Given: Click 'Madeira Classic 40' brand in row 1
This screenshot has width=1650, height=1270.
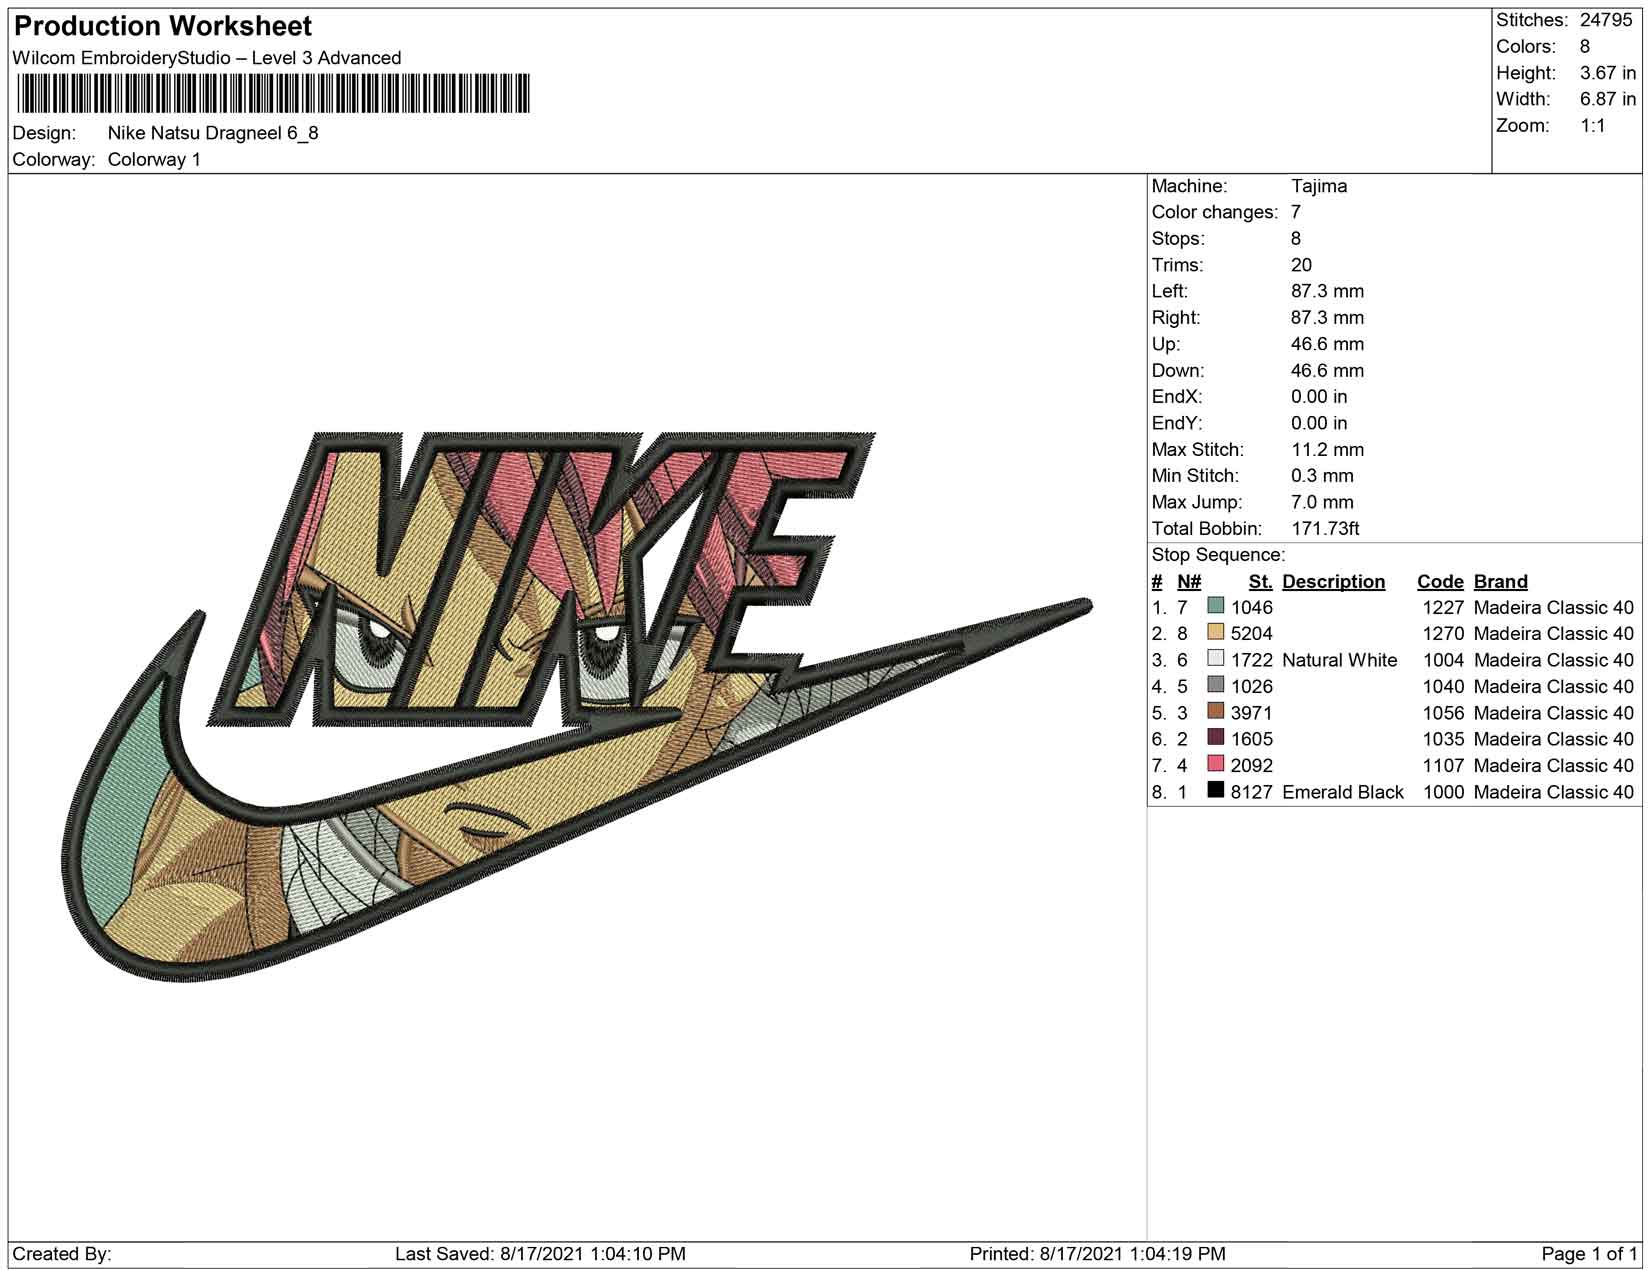Looking at the screenshot, I should 1554,608.
